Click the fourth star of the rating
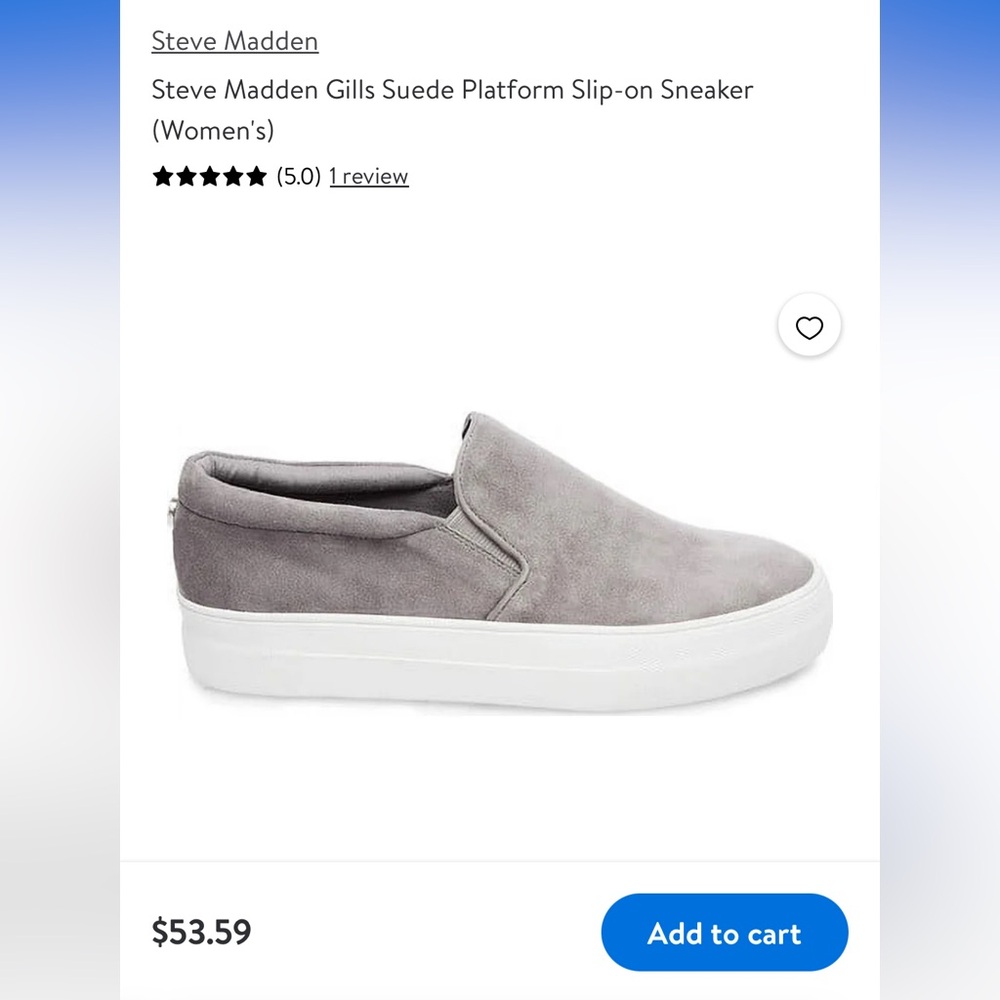 [234, 175]
